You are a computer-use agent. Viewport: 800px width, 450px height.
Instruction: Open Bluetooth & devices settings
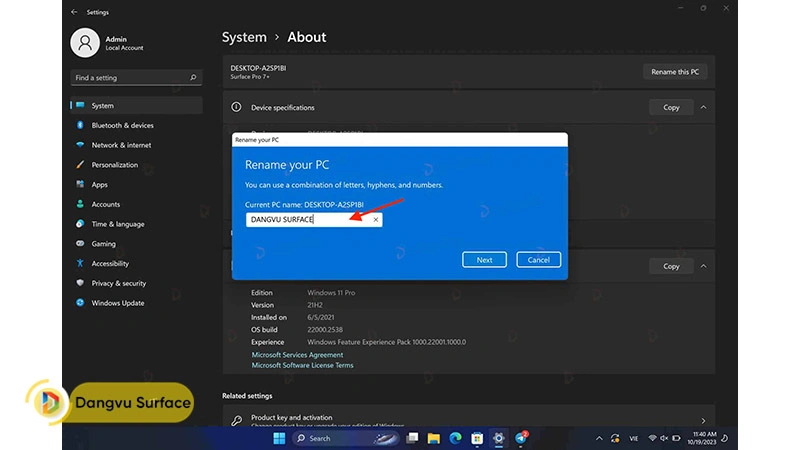136,126
